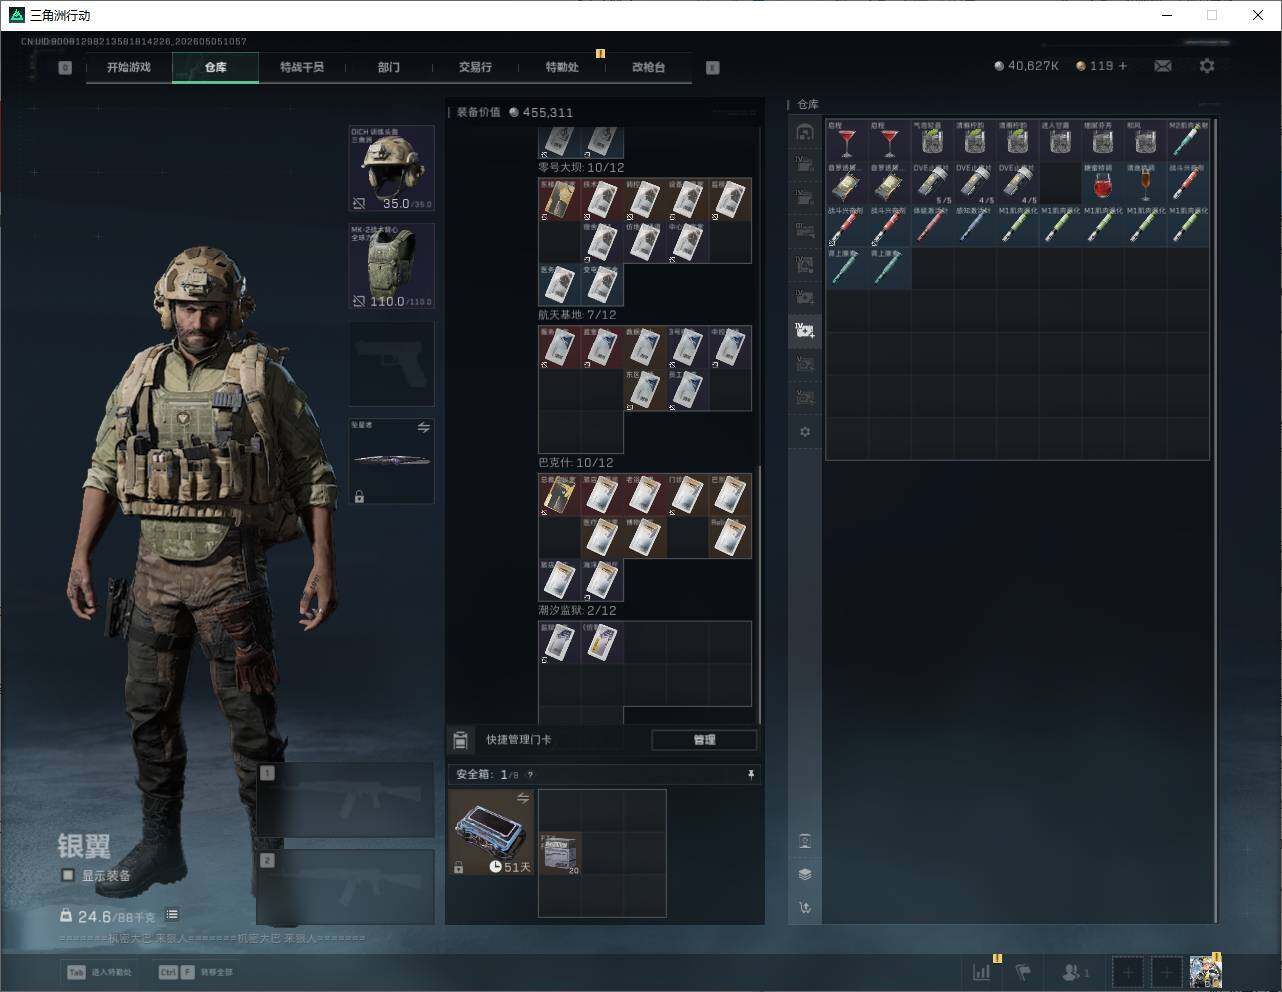Open the player avatar in bottom right
Screen dimensions: 1282x992
click(x=1205, y=971)
